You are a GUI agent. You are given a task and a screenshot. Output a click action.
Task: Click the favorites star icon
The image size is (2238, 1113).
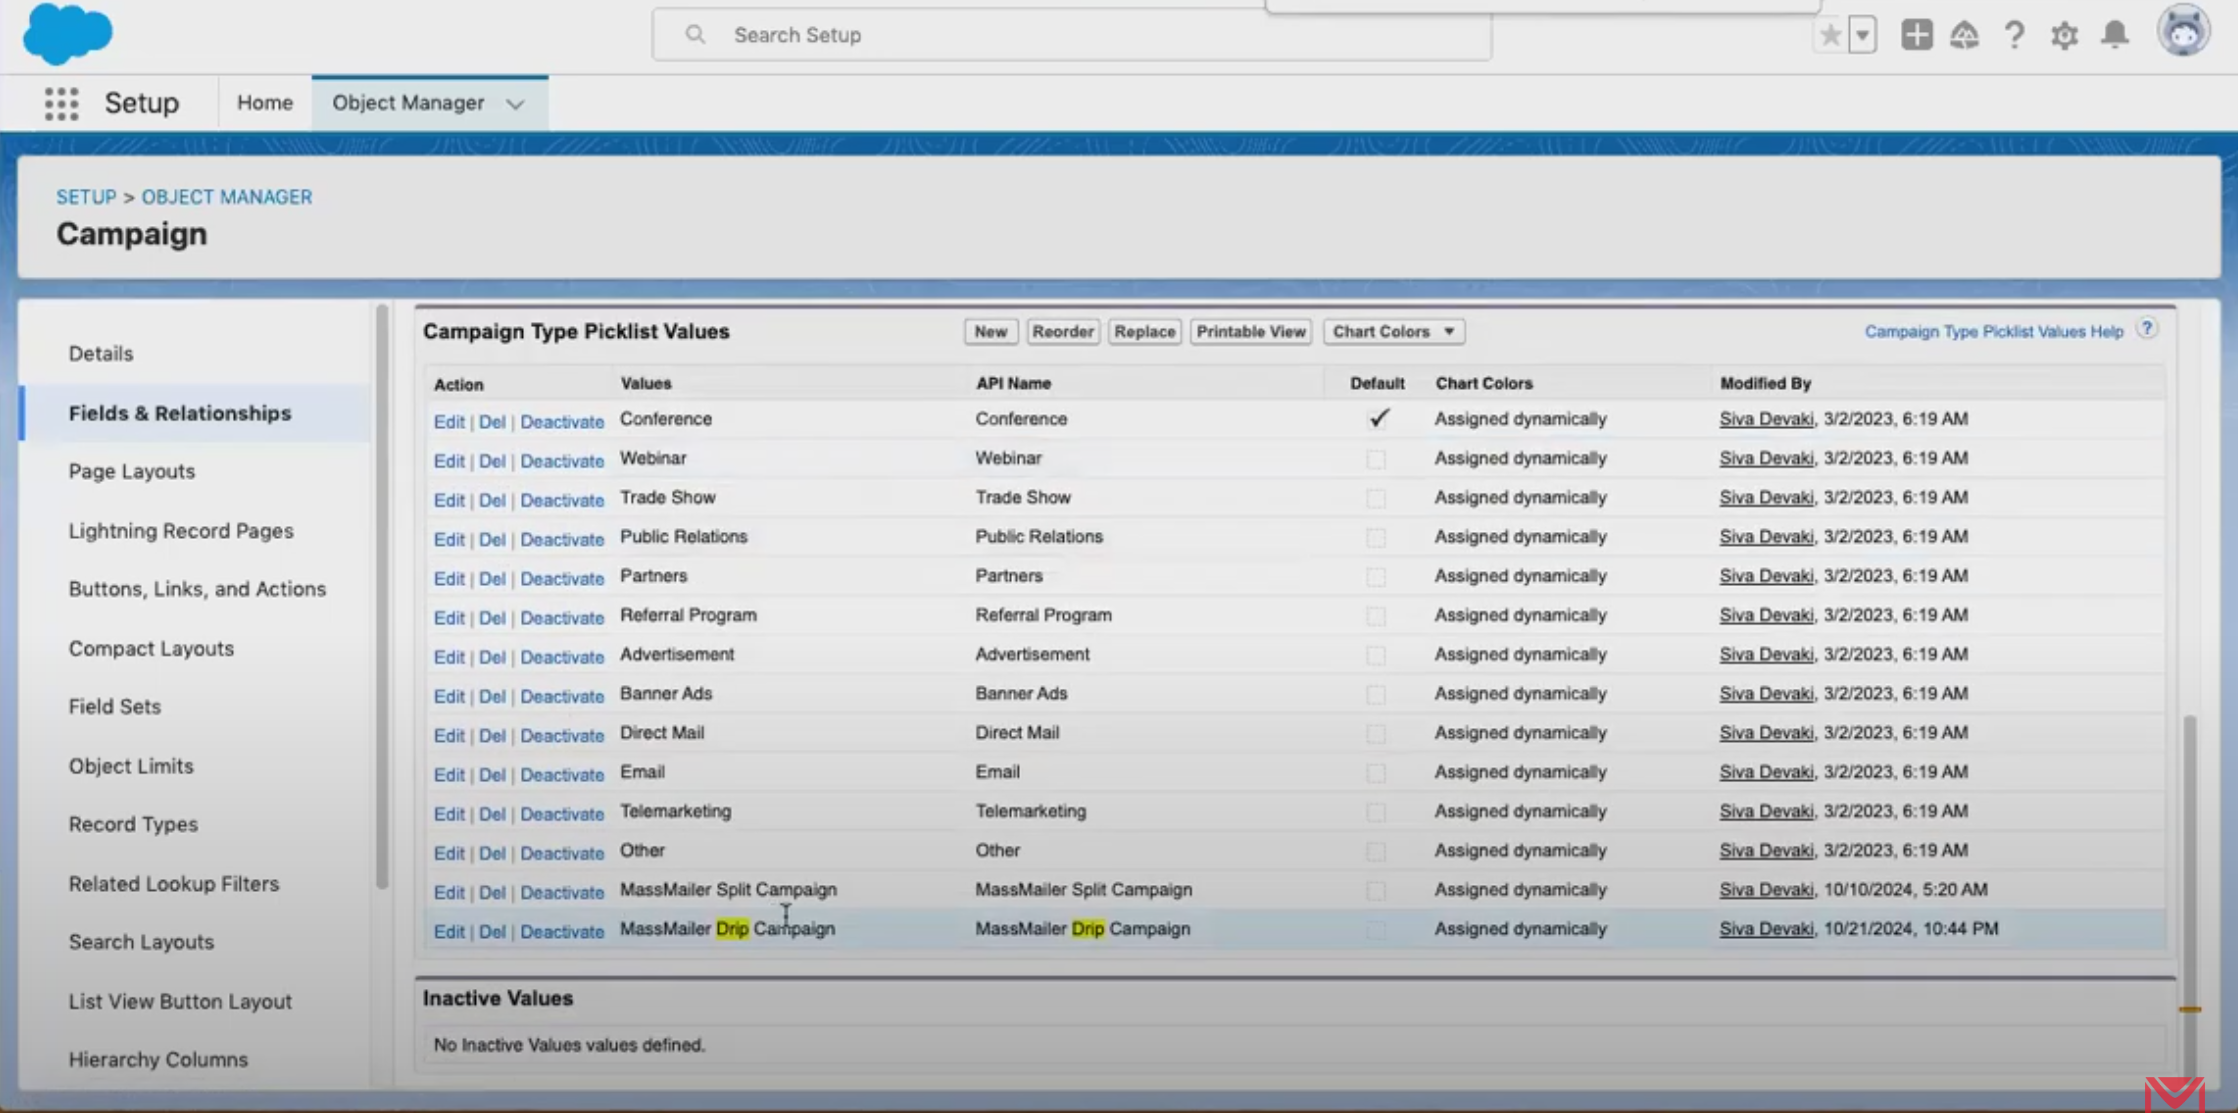tap(1830, 35)
